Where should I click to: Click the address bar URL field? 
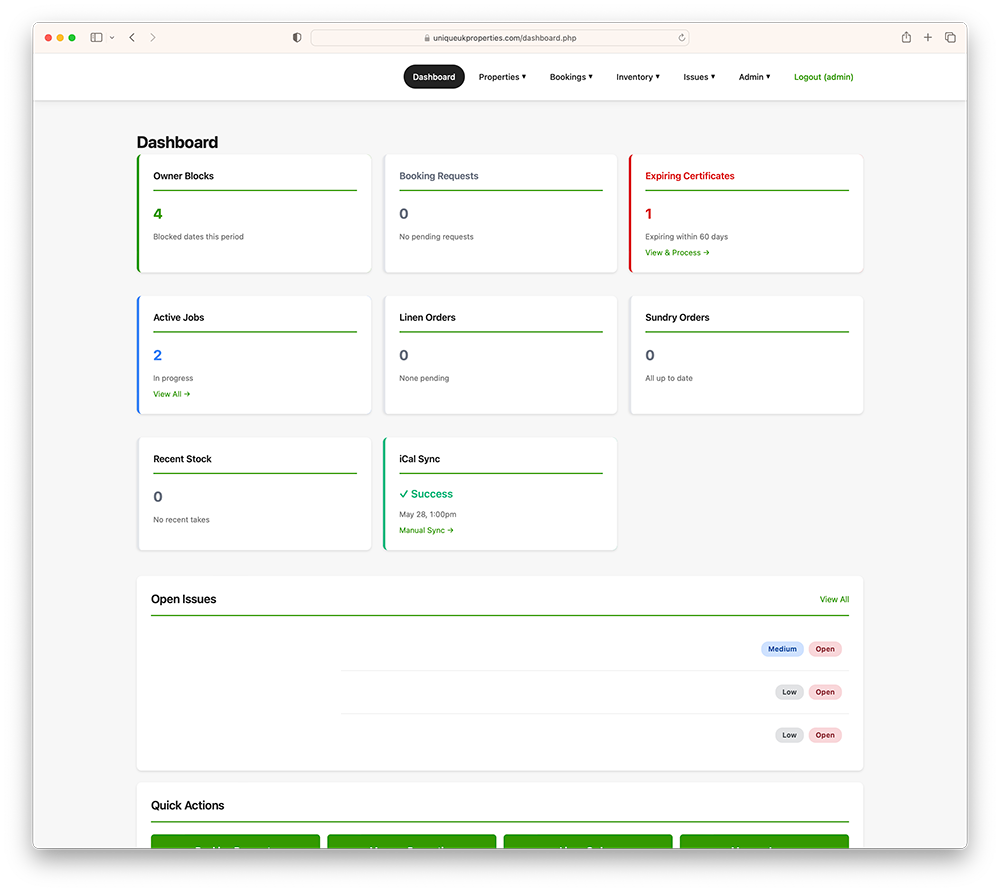point(499,38)
